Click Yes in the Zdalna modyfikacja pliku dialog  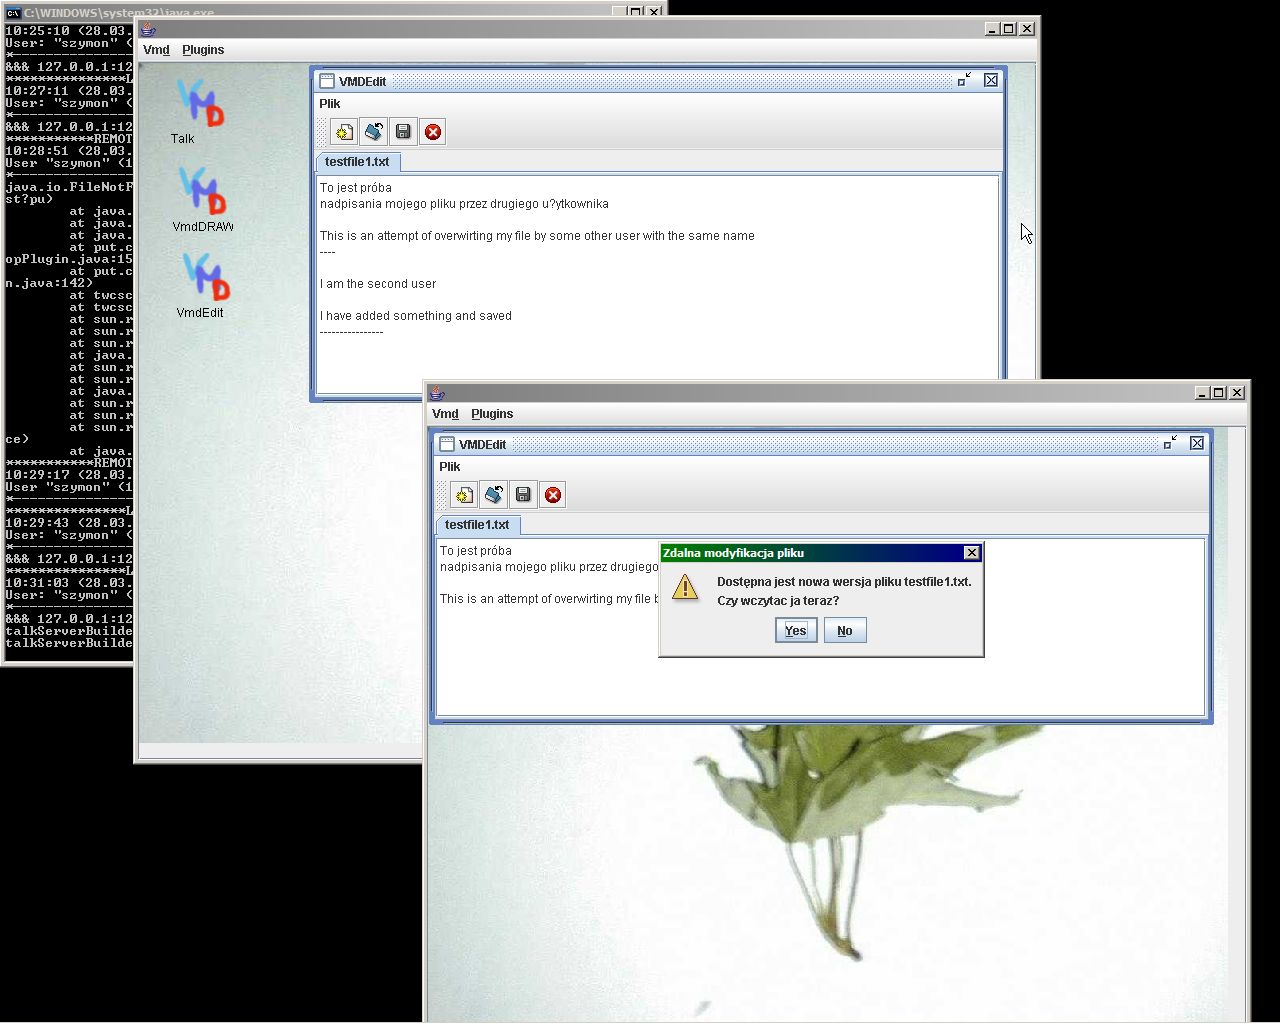click(796, 630)
